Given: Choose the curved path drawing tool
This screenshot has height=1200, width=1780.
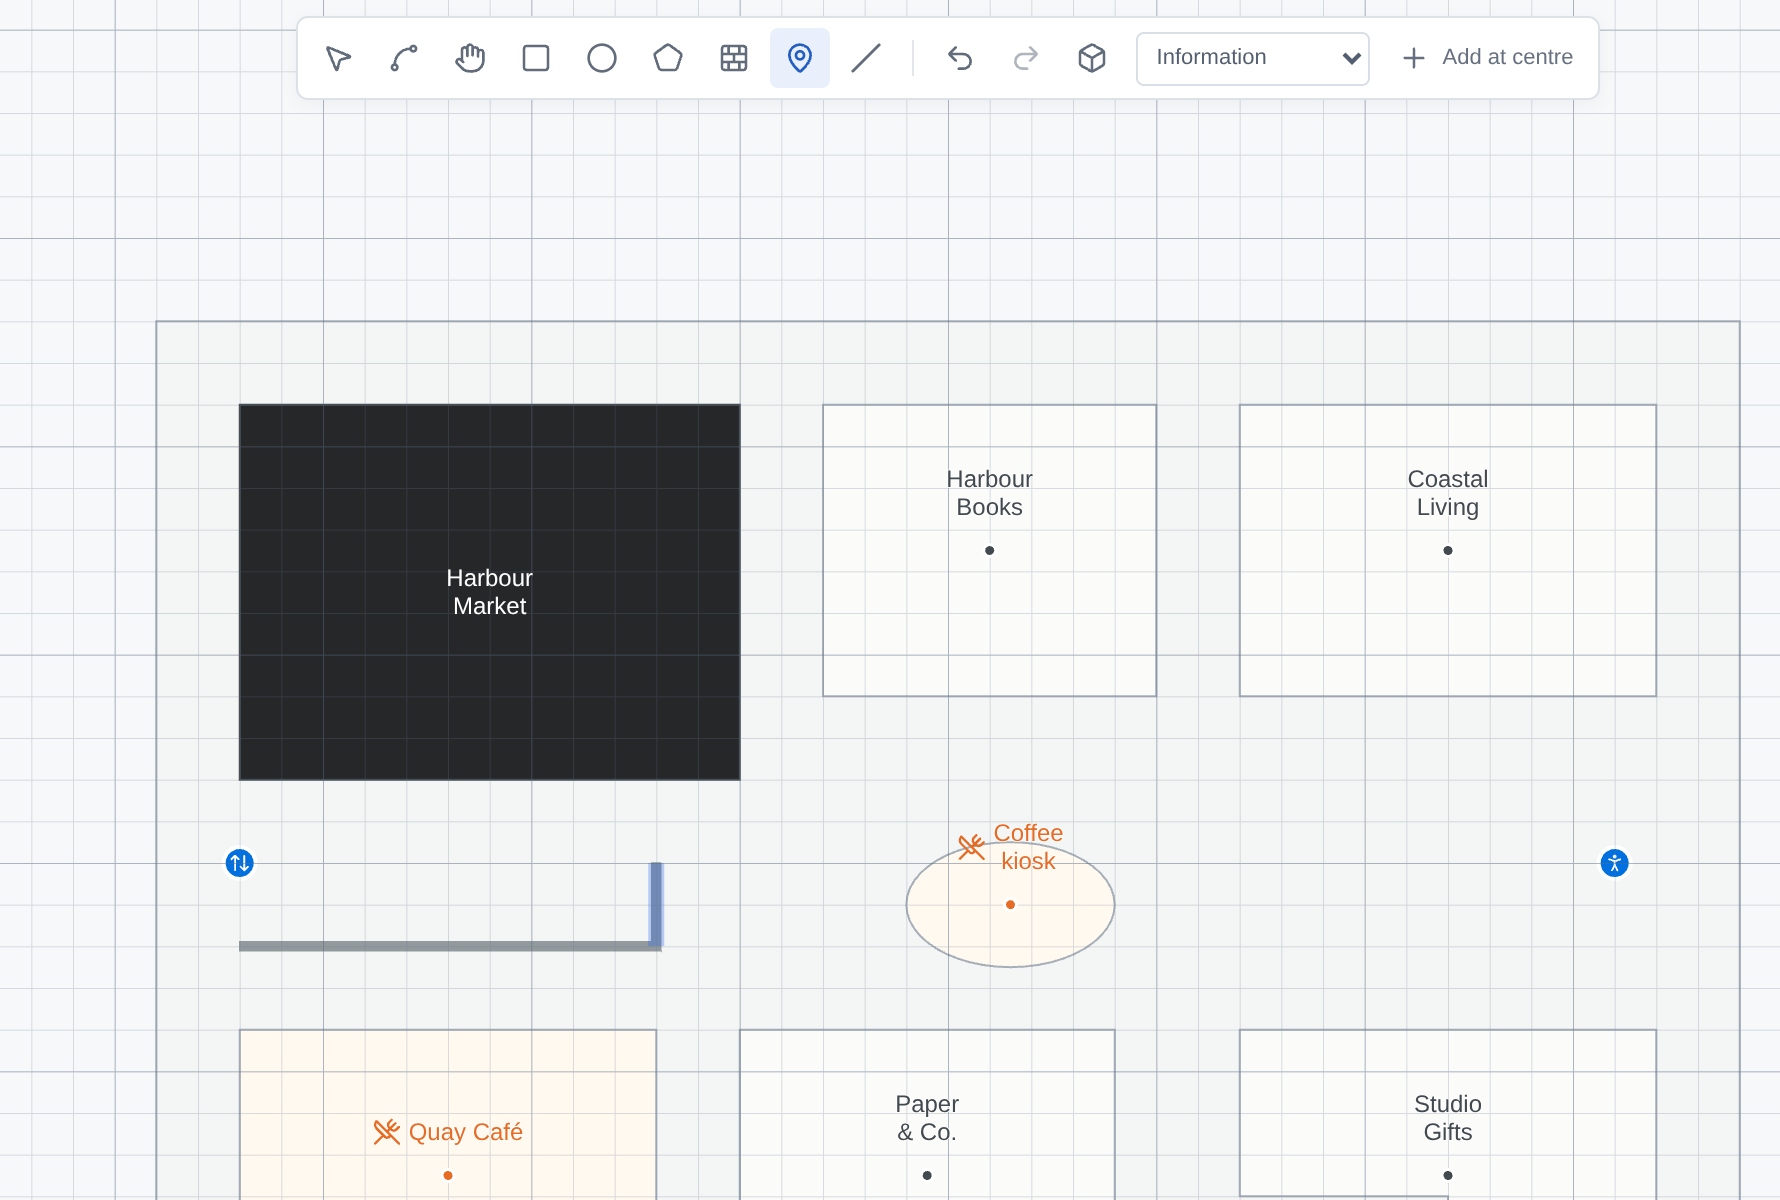Looking at the screenshot, I should [x=404, y=58].
